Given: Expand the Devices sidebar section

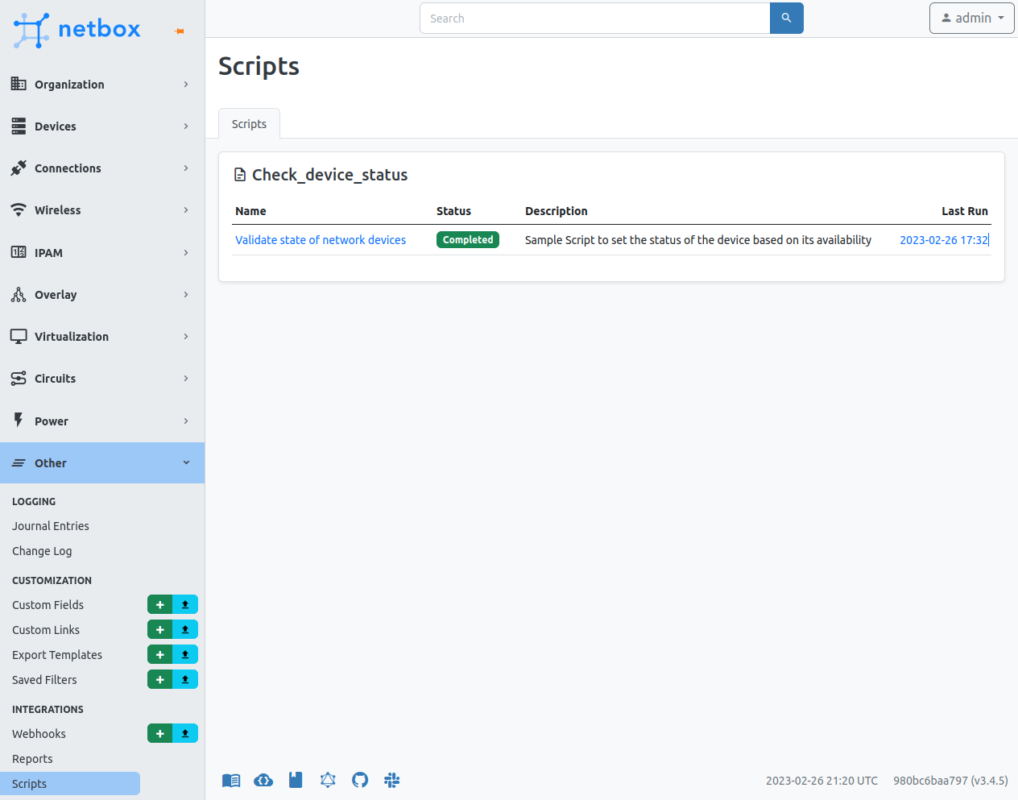Looking at the screenshot, I should [100, 126].
